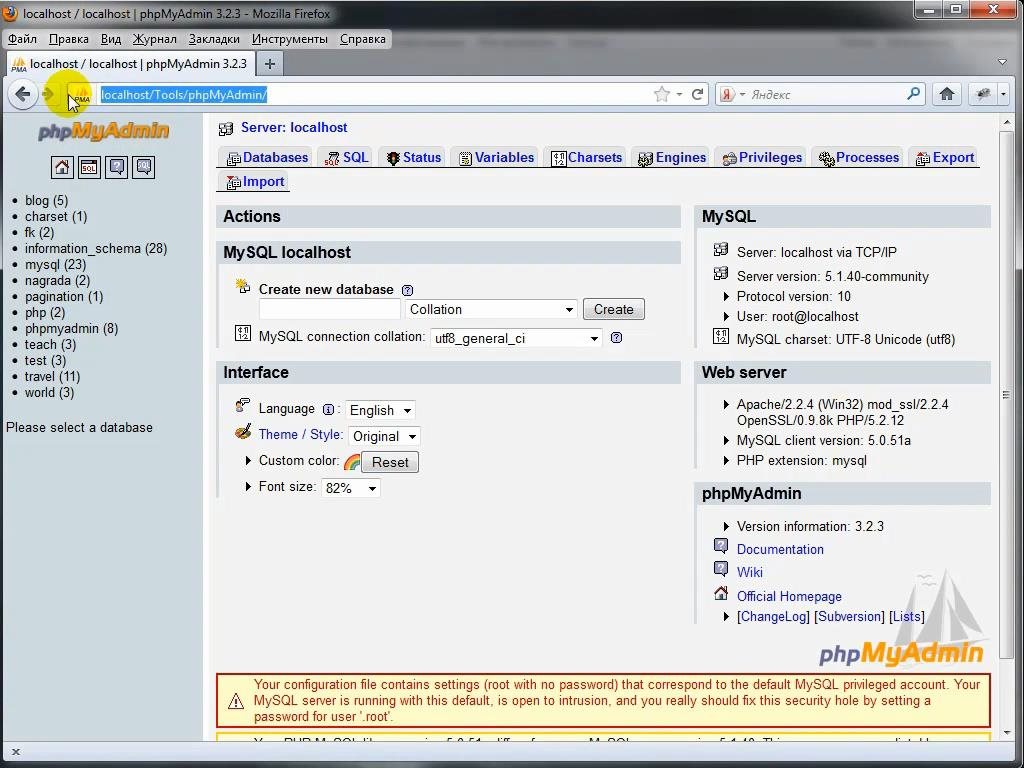Open the Закладки menu
Image resolution: width=1024 pixels, height=768 pixels.
(214, 39)
